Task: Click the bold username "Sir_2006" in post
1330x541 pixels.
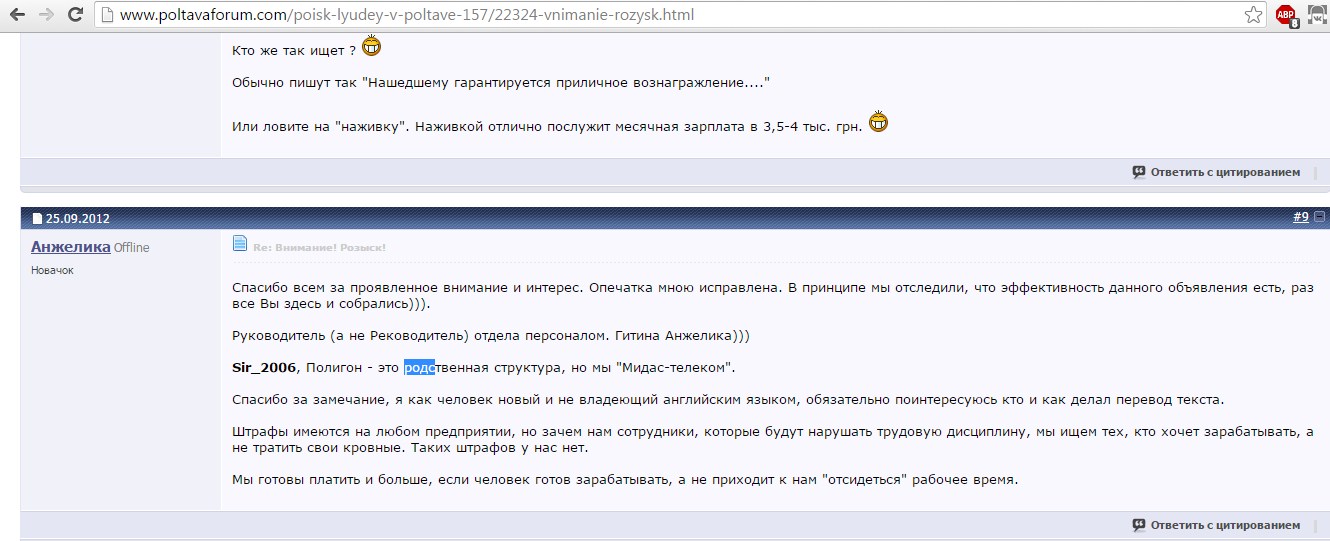Action: [x=264, y=368]
